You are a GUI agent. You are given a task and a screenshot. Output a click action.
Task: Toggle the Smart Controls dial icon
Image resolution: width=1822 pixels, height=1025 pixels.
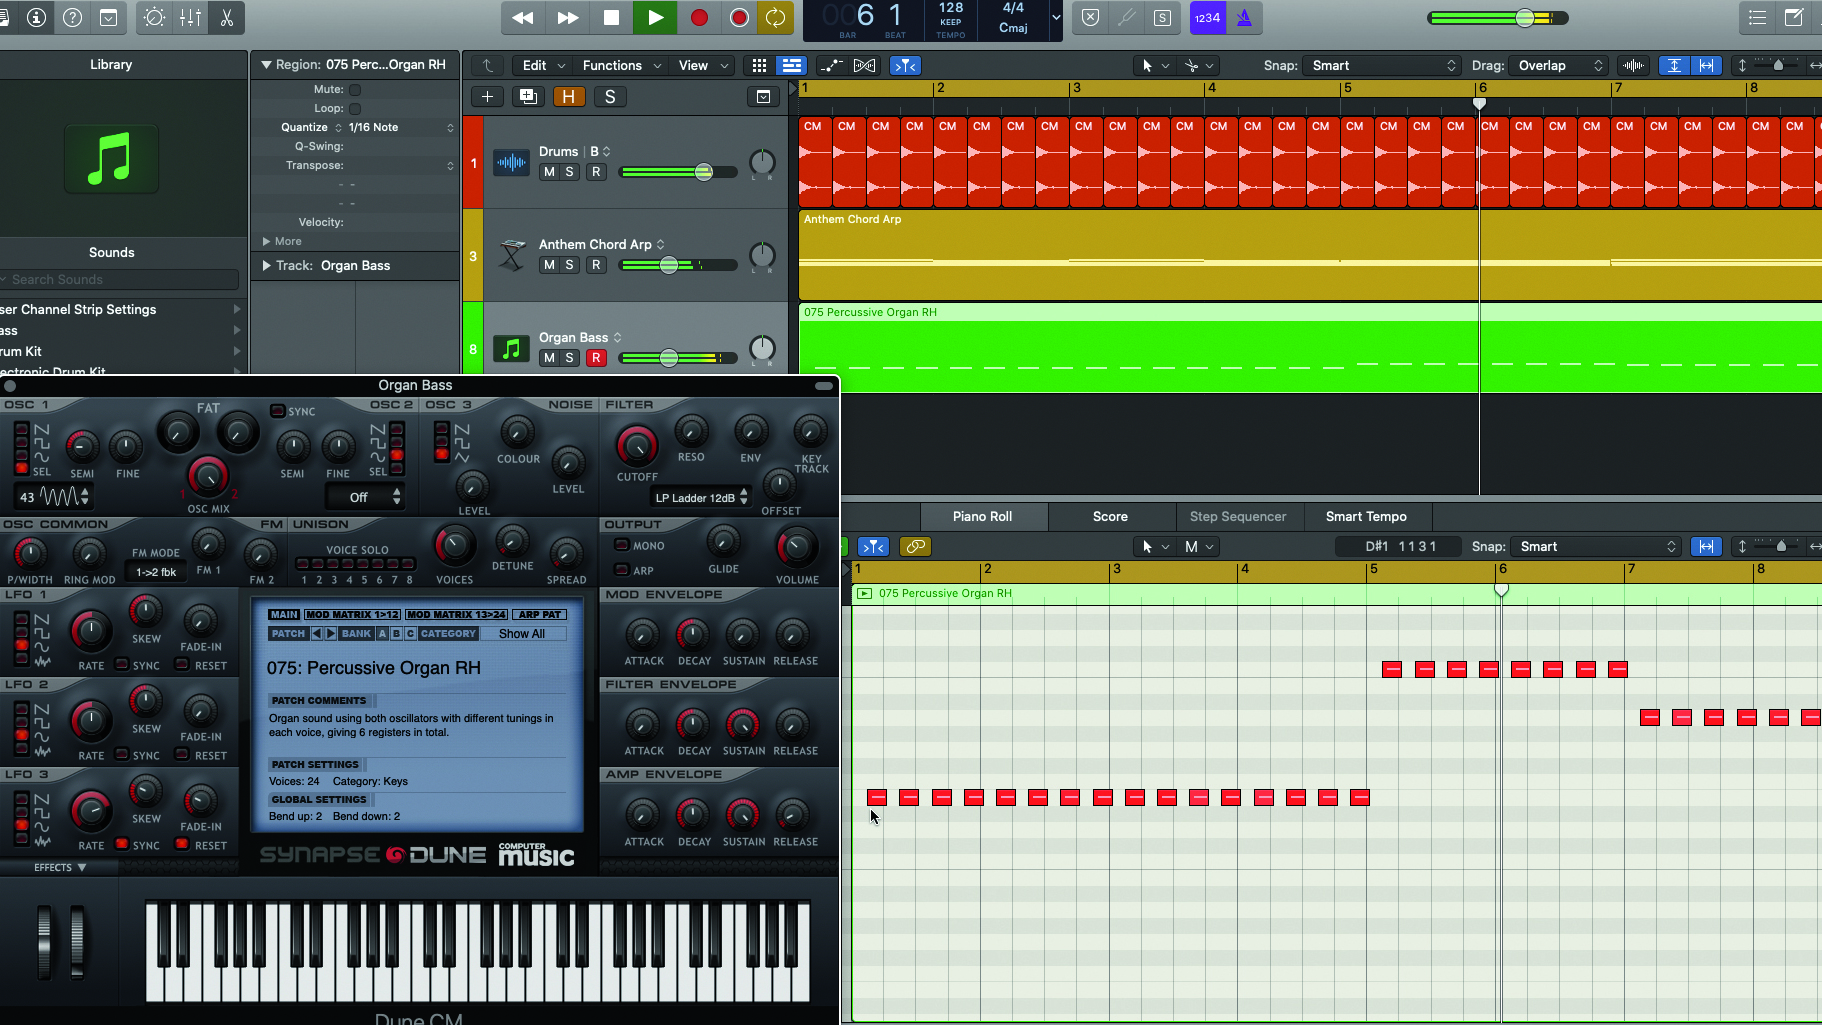[154, 18]
